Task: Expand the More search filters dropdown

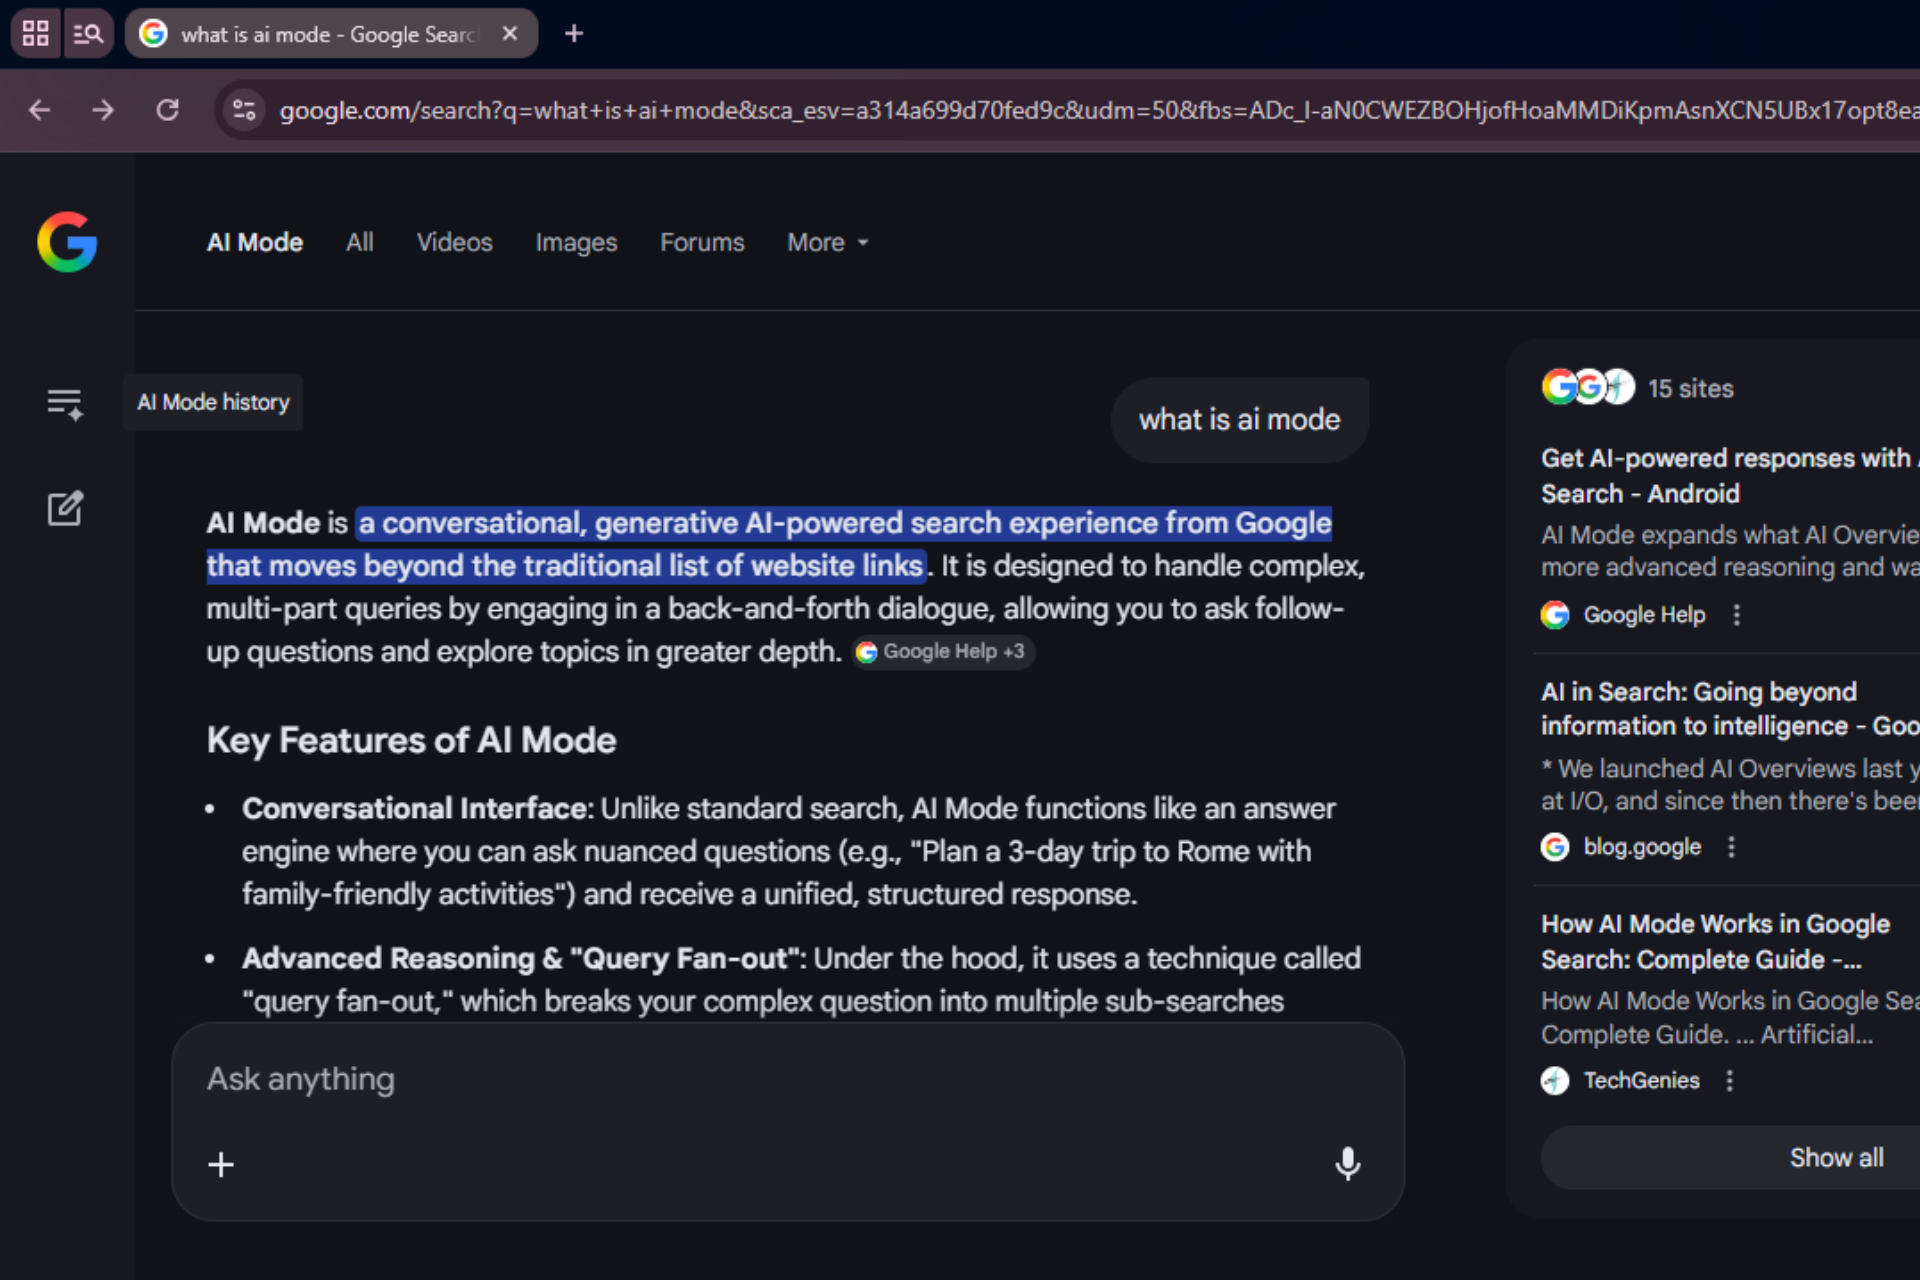Action: coord(827,242)
